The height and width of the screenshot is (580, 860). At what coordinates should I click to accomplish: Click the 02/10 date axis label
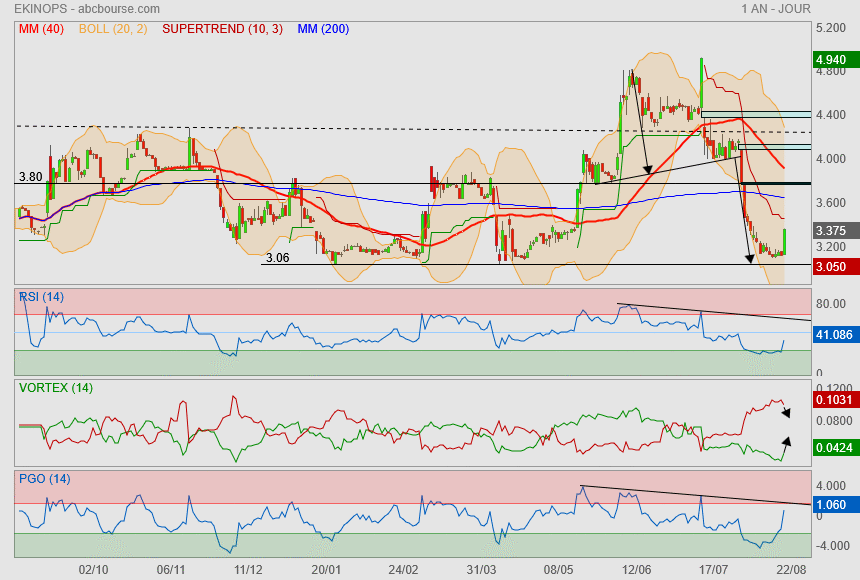tap(93, 570)
